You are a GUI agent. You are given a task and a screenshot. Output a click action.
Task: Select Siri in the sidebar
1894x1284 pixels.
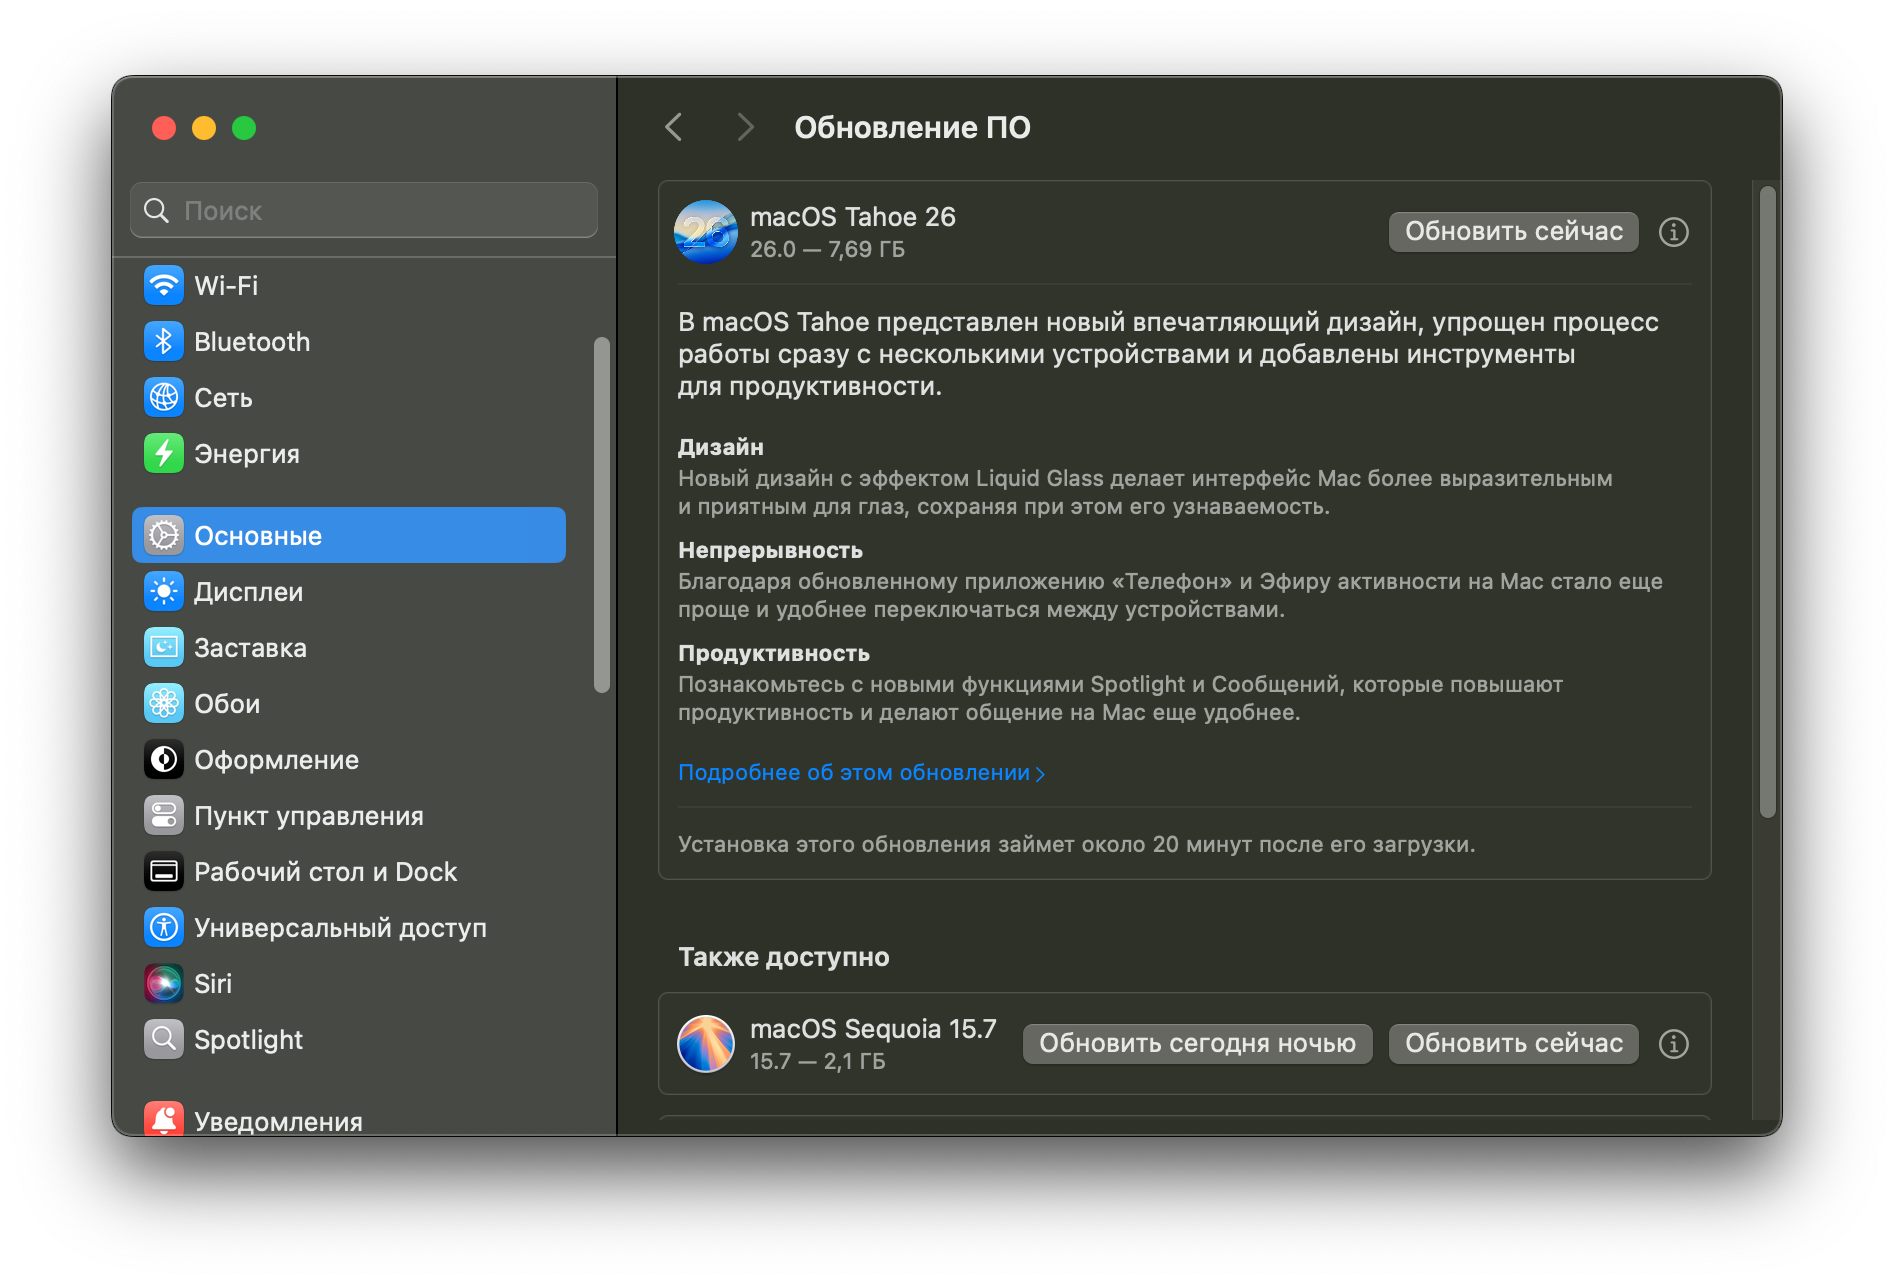tap(349, 984)
